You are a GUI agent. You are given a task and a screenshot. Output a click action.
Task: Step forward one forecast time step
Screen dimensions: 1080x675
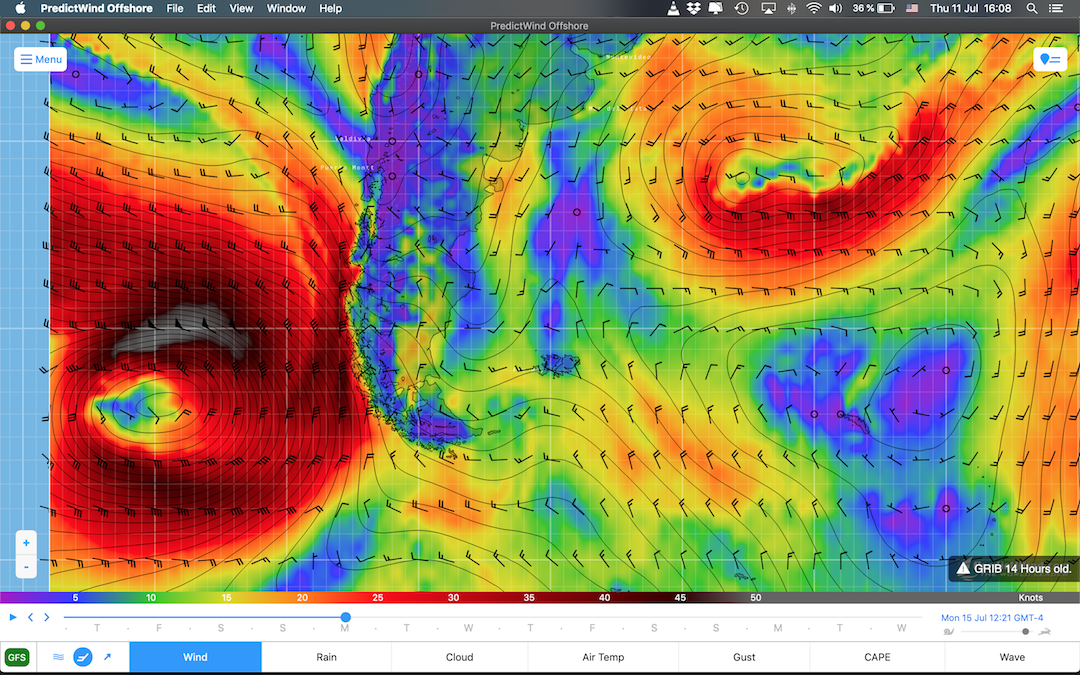tap(47, 617)
